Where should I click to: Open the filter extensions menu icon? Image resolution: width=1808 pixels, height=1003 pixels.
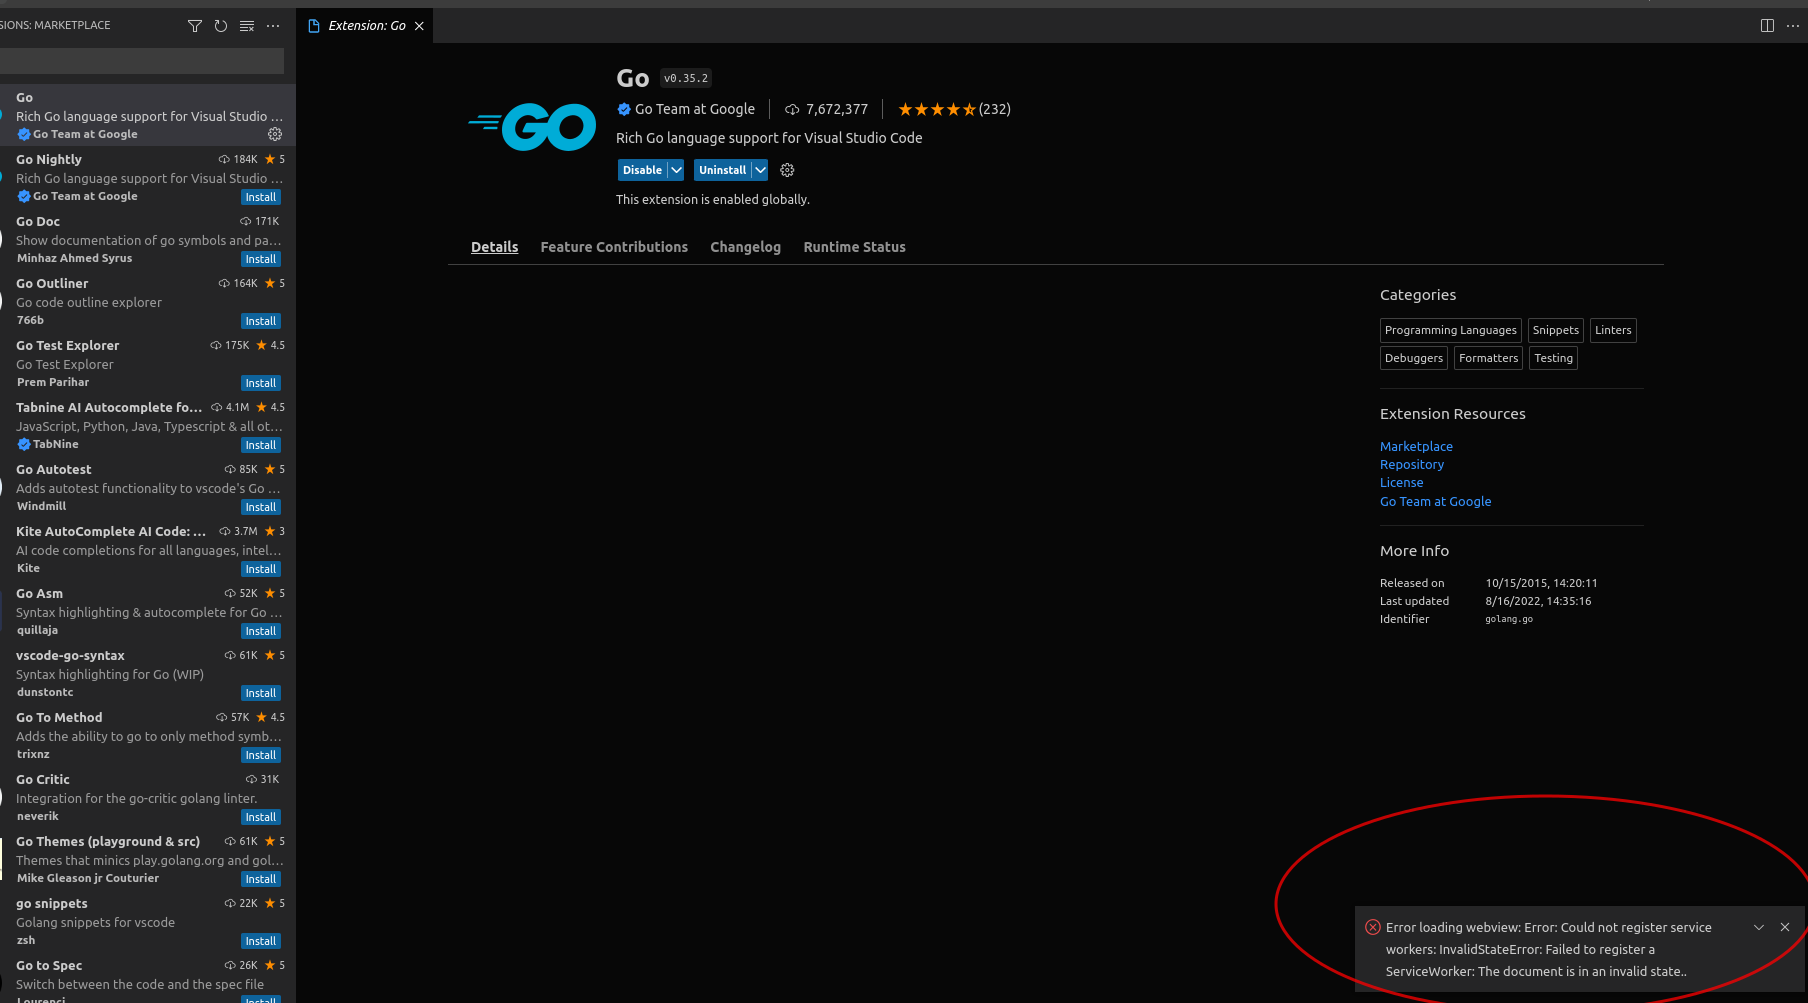coord(194,26)
